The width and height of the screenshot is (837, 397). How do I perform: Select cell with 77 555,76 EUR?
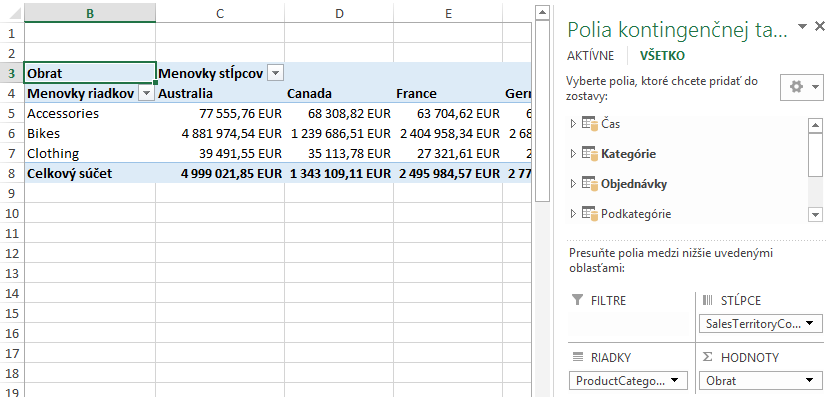[x=220, y=113]
